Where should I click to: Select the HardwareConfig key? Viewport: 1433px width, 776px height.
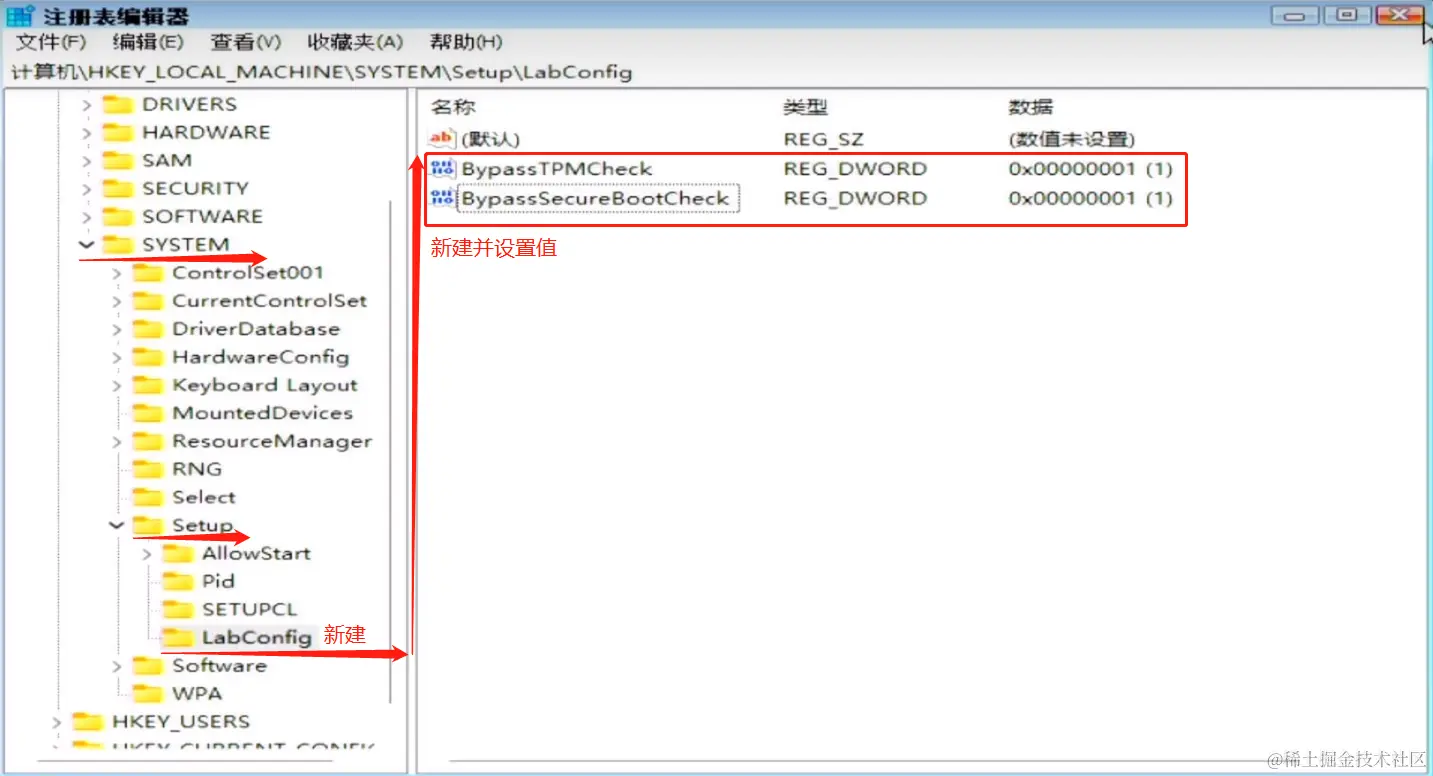[x=261, y=357]
